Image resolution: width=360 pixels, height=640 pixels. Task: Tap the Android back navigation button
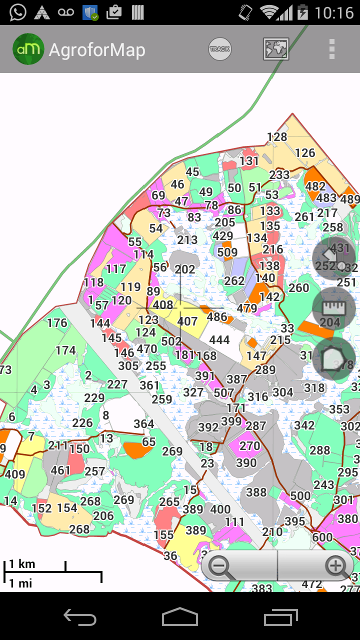(x=80, y=616)
